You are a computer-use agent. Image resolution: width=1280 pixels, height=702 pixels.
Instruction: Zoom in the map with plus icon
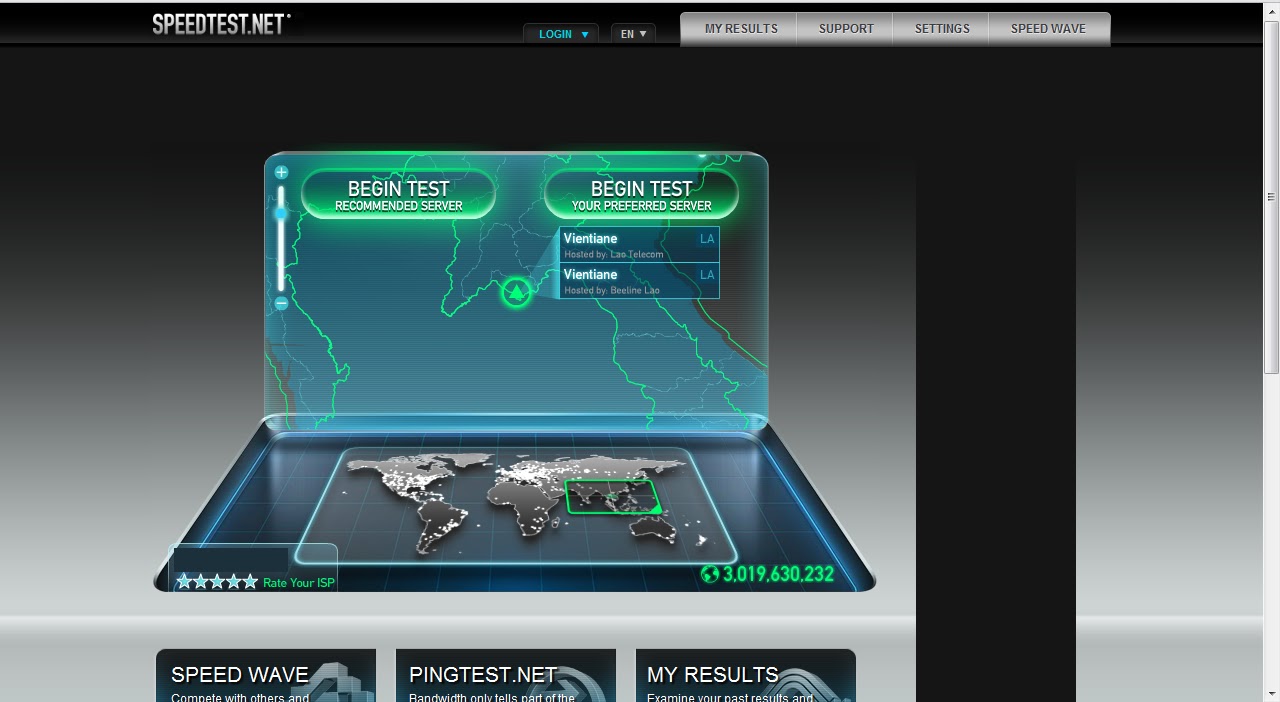tap(281, 172)
